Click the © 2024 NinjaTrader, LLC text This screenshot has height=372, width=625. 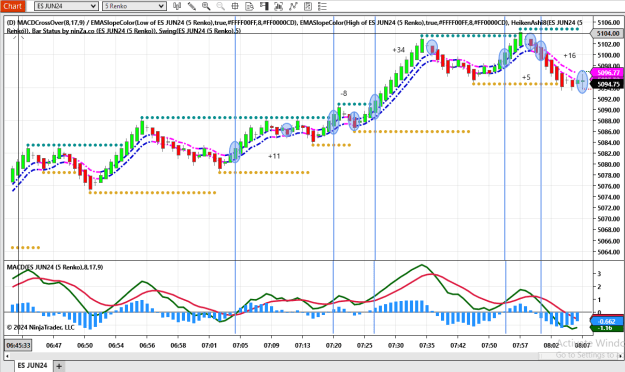pyautogui.click(x=41, y=327)
